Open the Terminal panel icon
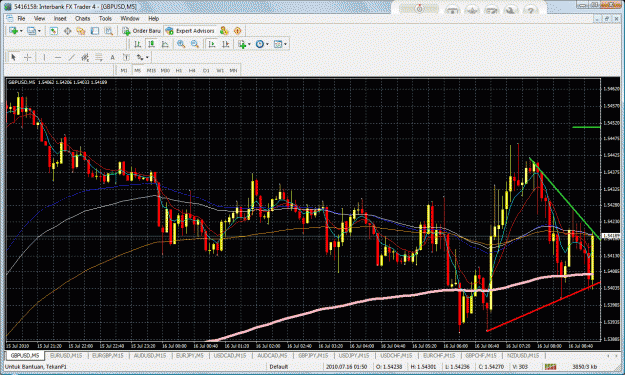Viewport: 625px width, 375px height. pos(94,31)
